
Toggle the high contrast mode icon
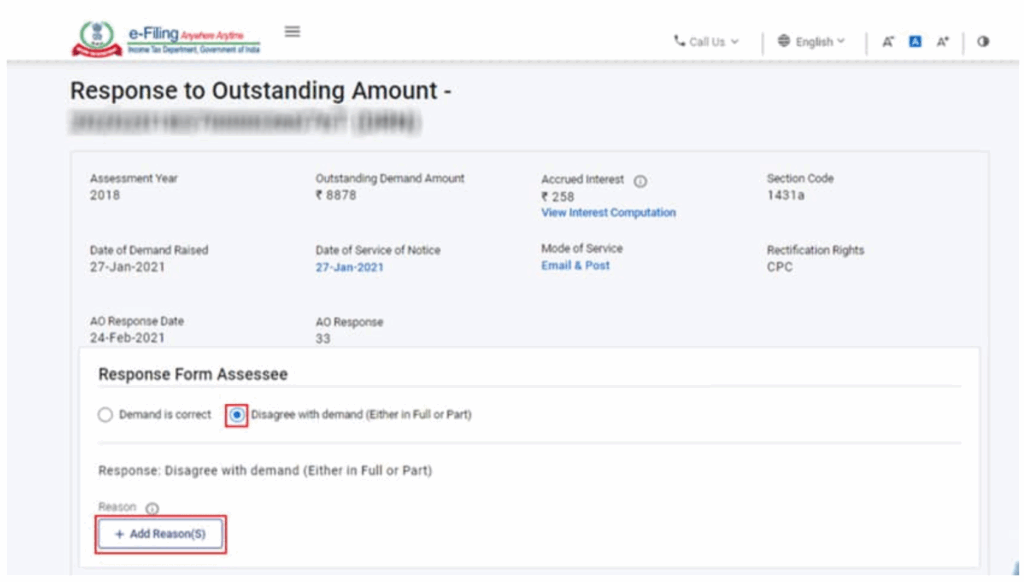983,42
